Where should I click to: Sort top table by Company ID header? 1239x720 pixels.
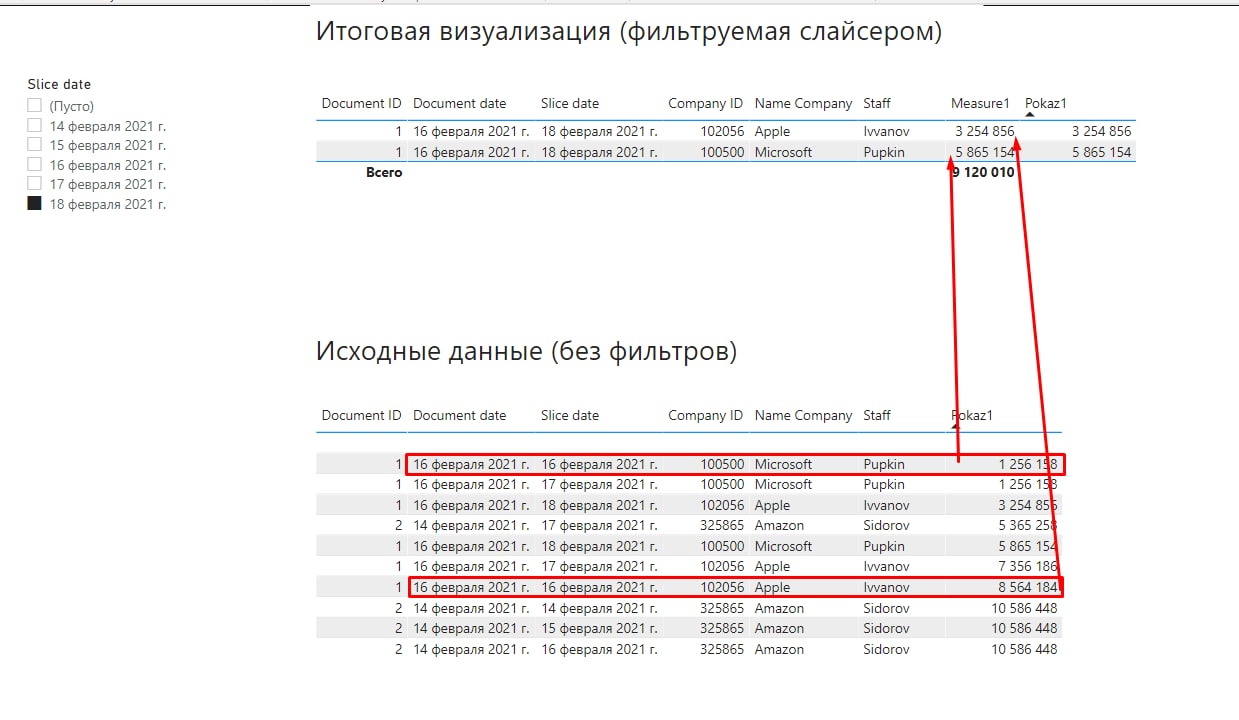pyautogui.click(x=706, y=103)
